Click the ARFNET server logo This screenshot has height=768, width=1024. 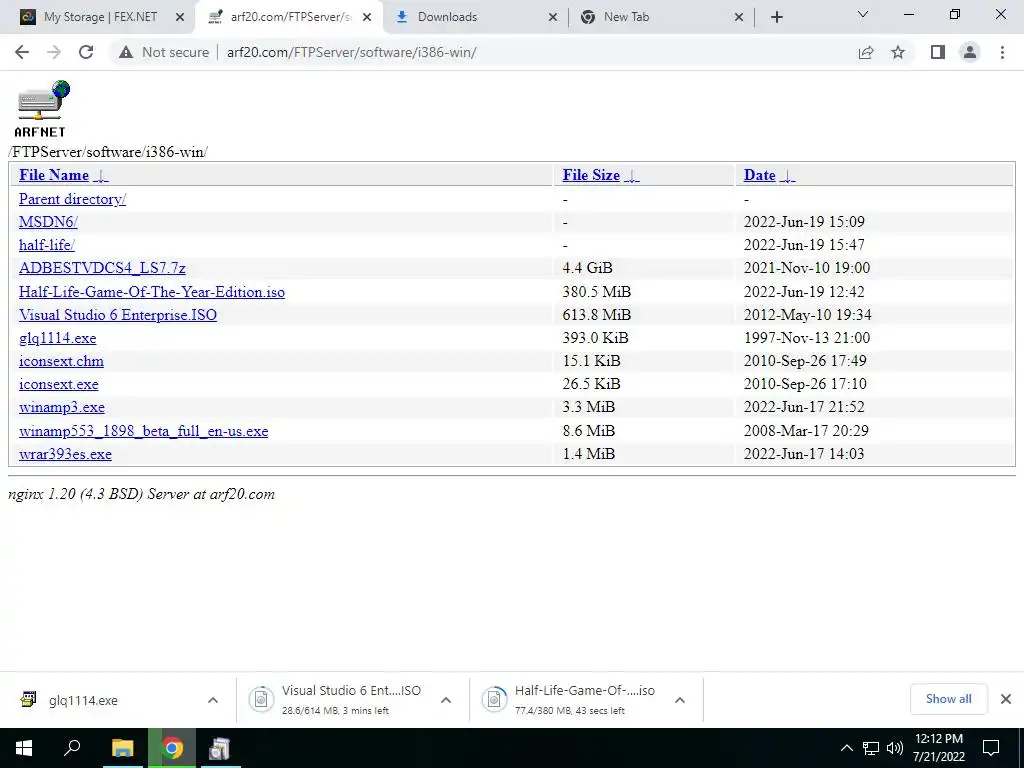[x=40, y=108]
